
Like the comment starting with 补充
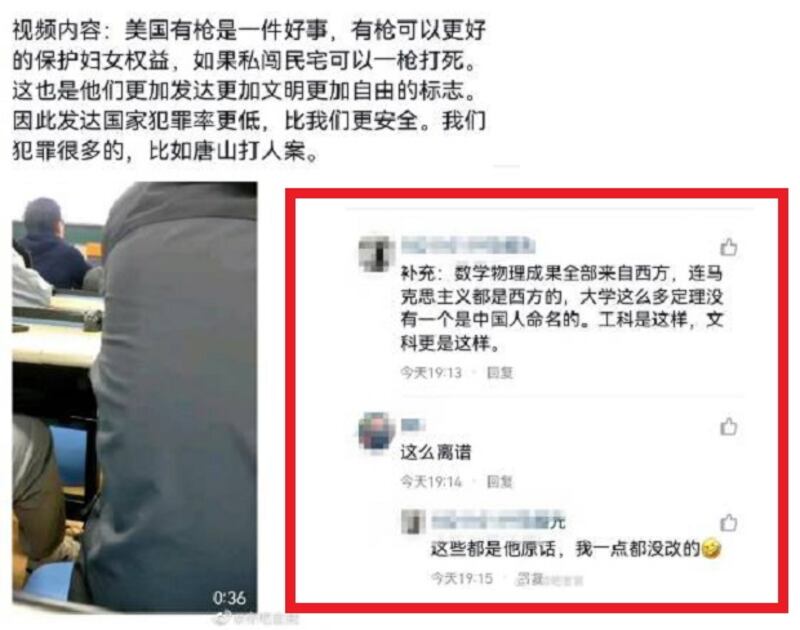[728, 247]
